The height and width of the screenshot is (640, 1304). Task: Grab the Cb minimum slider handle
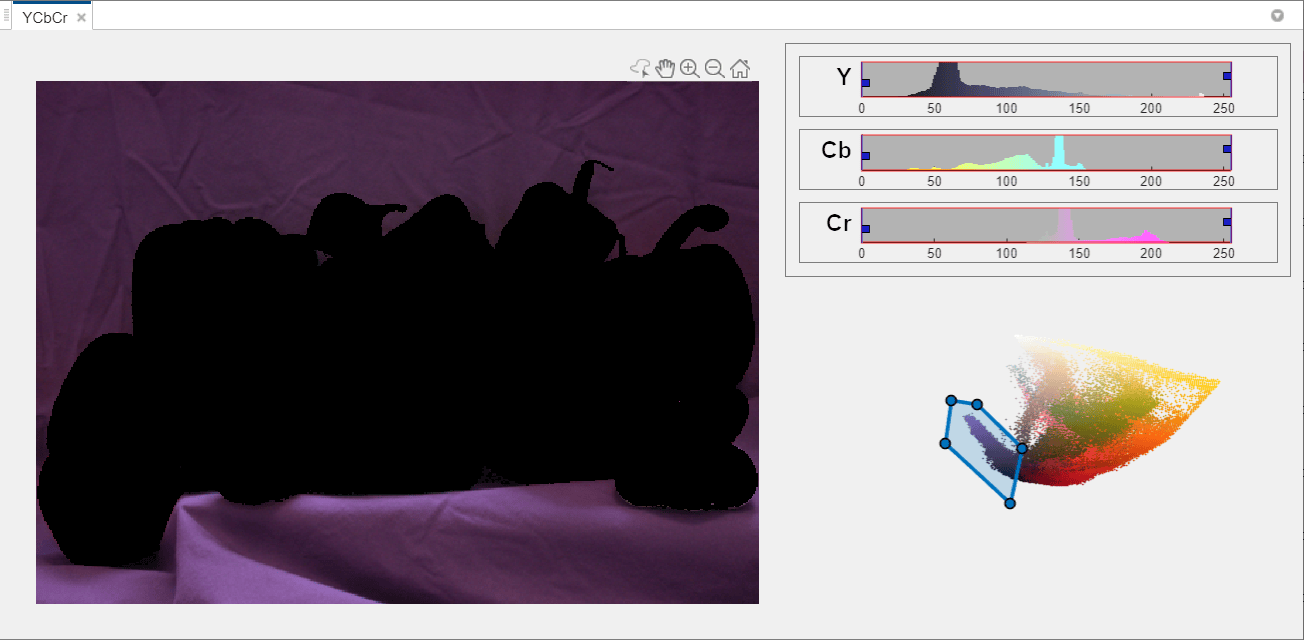click(866, 156)
